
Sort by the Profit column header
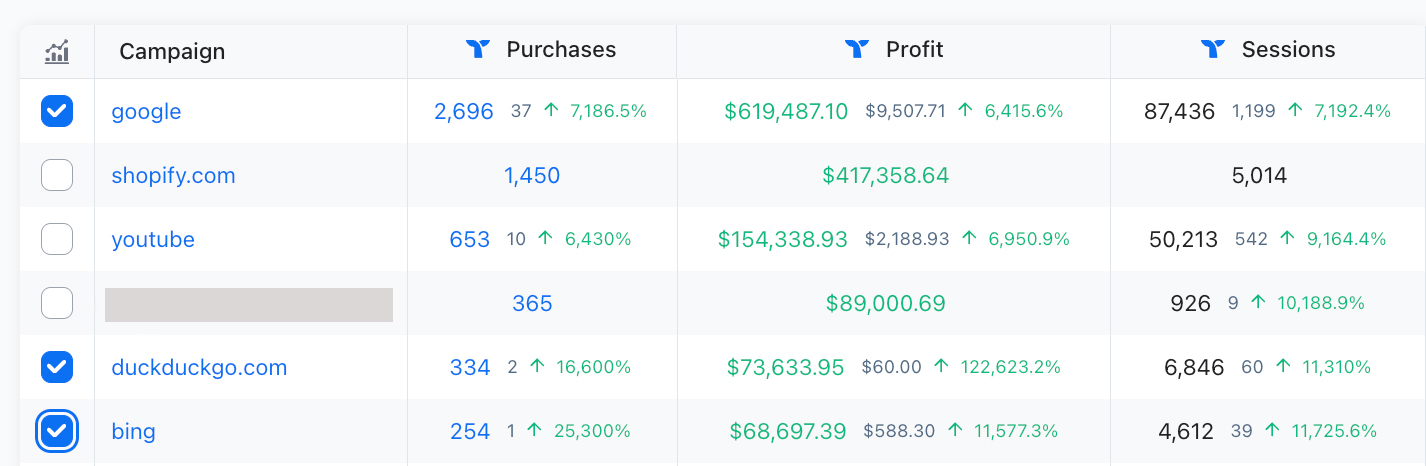click(x=915, y=49)
